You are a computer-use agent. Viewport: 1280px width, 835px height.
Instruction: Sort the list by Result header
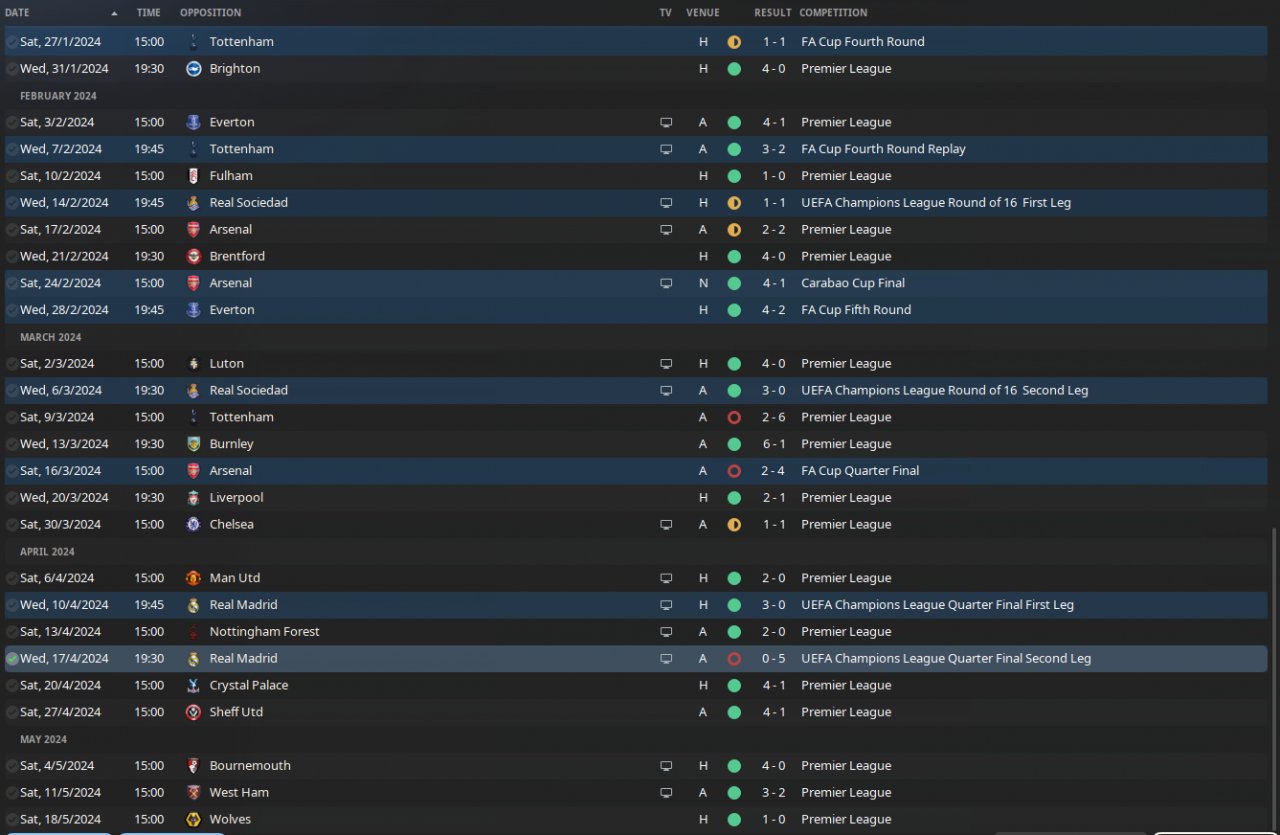point(772,13)
